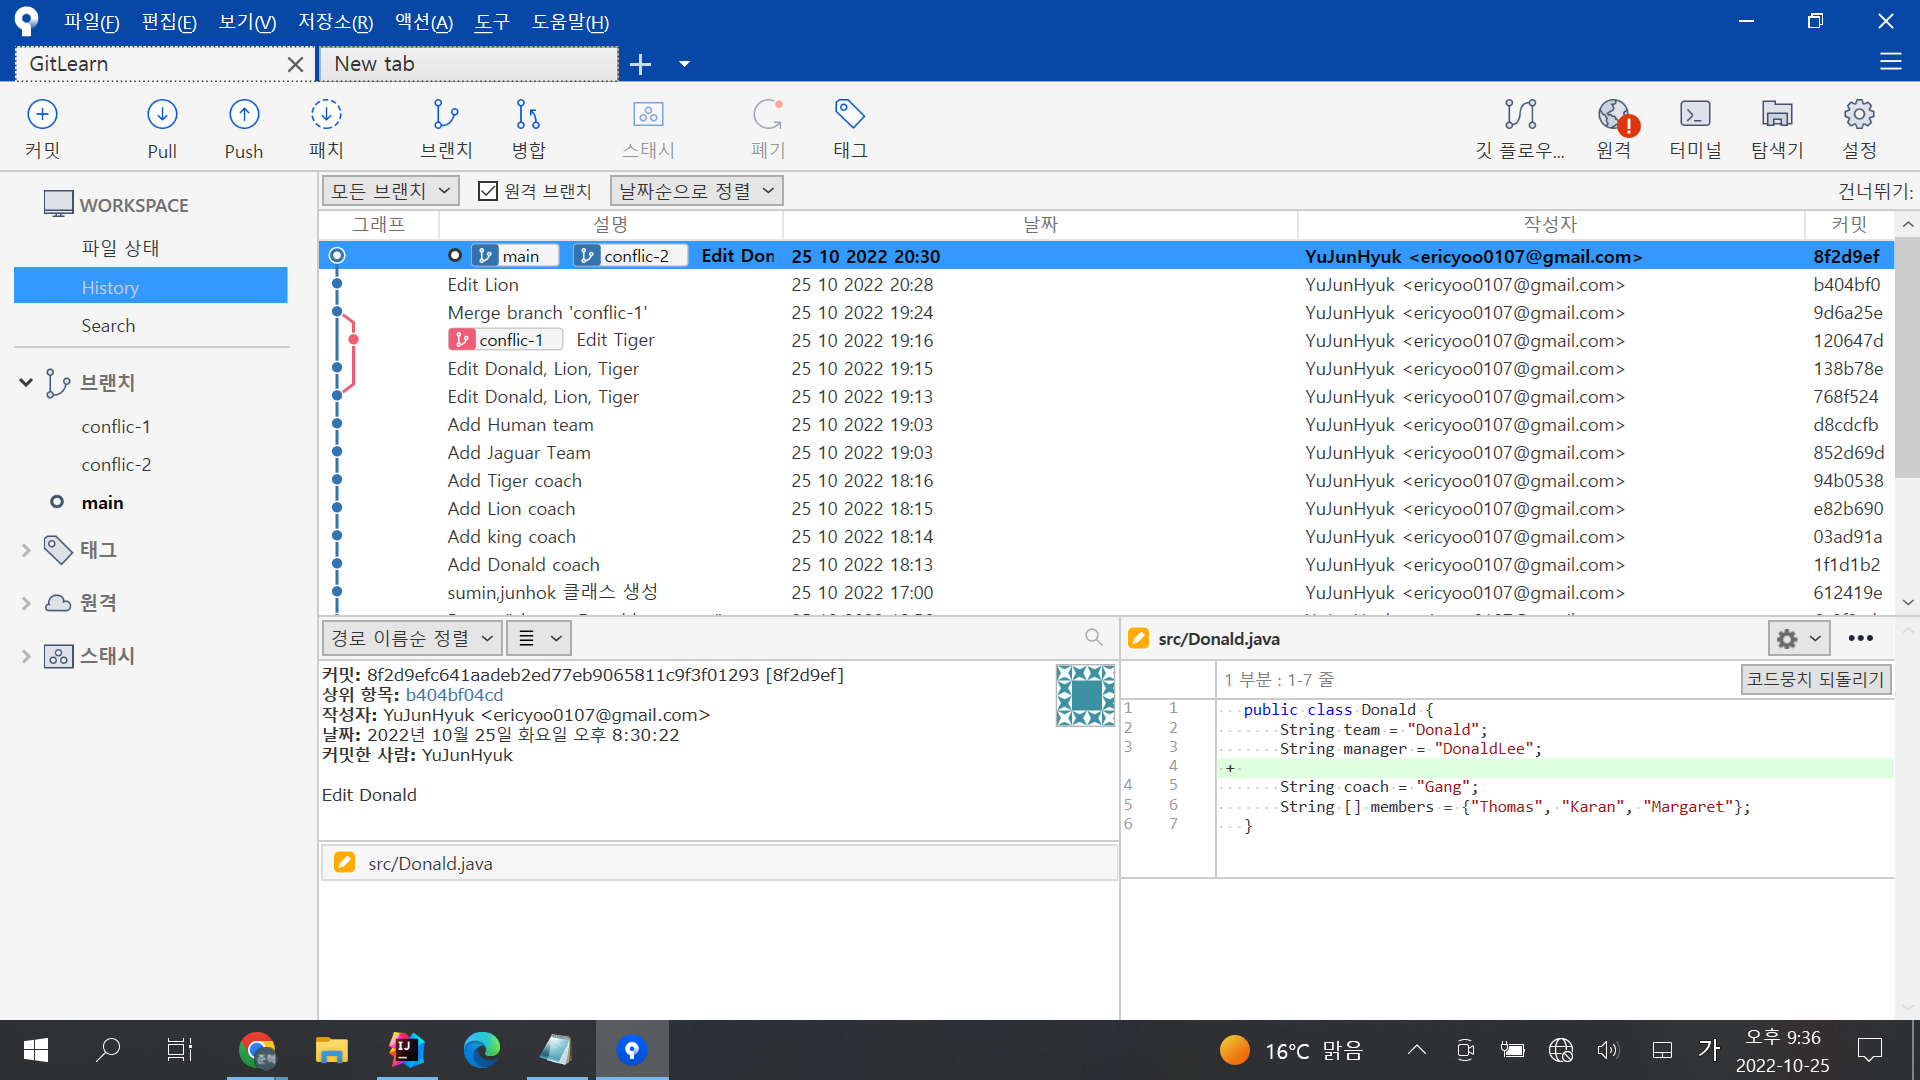The width and height of the screenshot is (1920, 1080).
Task: Expand the Remotes (원격) sidebar section
Action: (26, 603)
